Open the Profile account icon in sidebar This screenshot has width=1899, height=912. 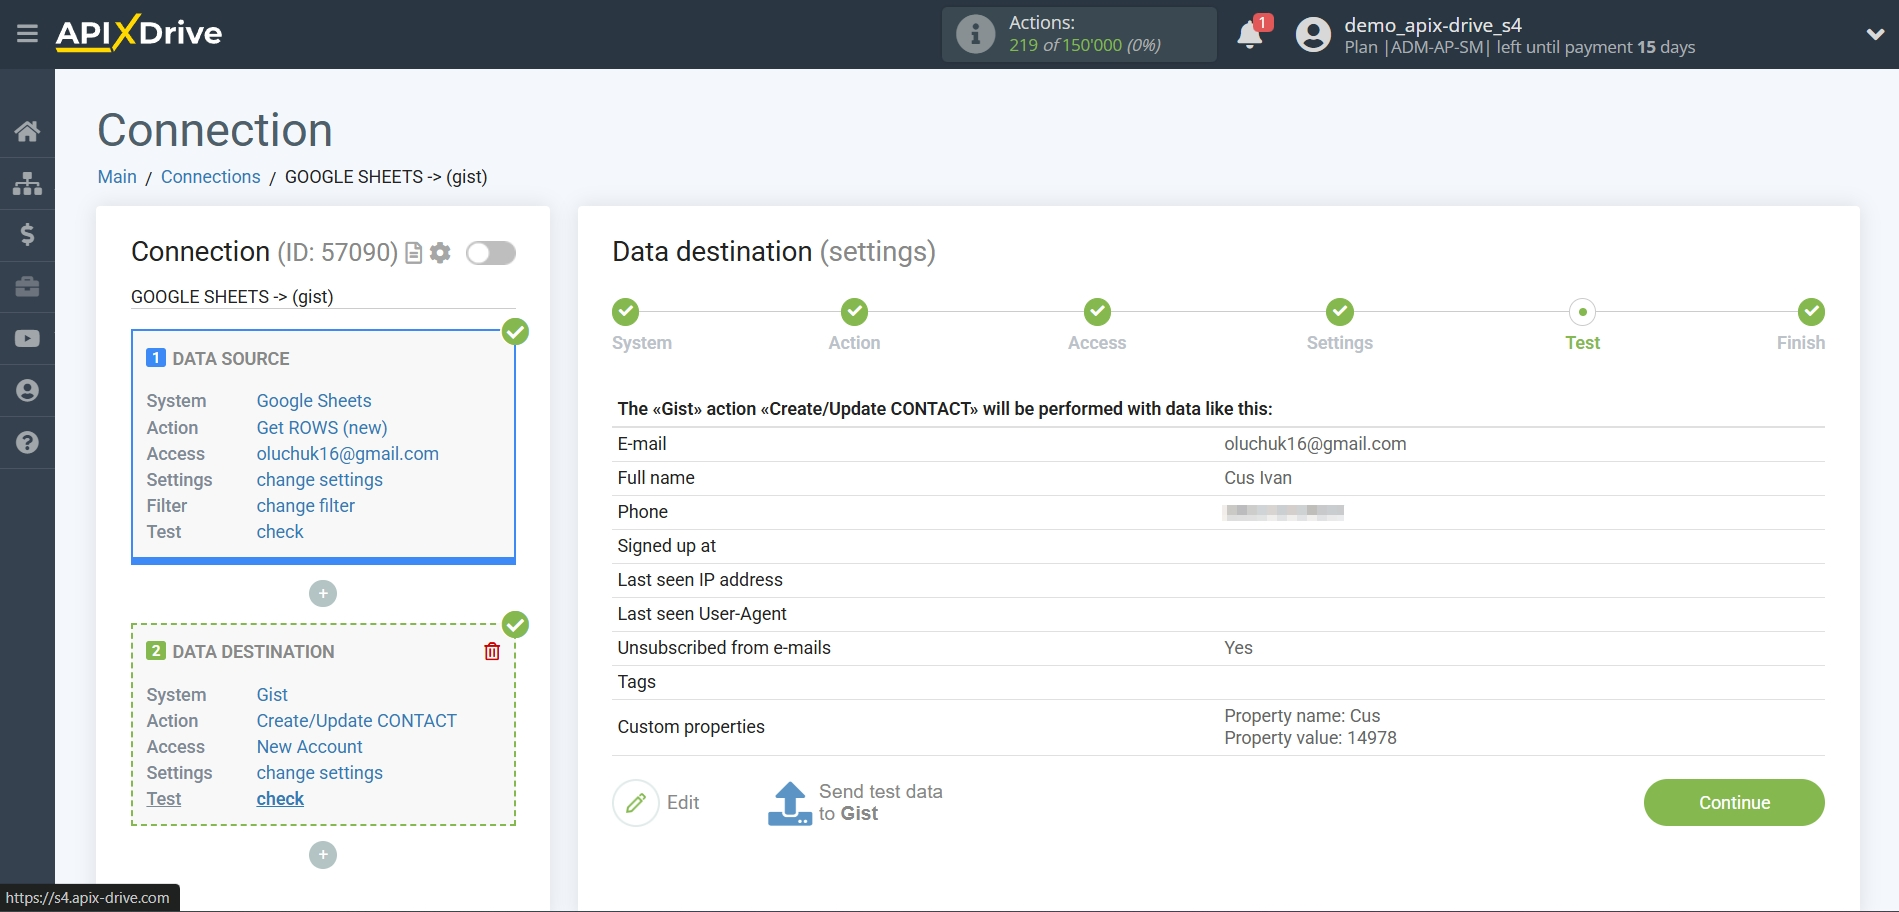27,391
